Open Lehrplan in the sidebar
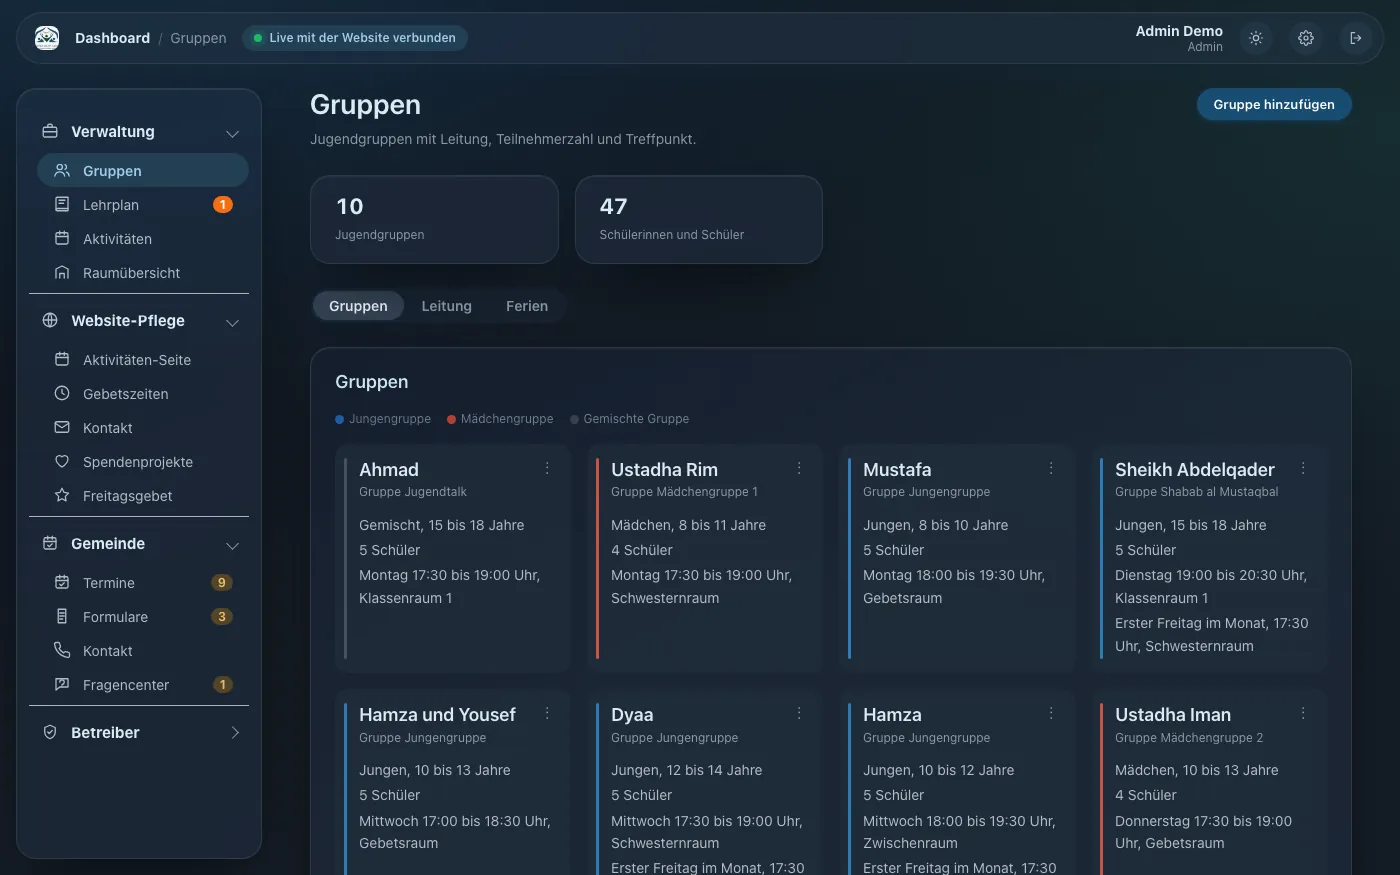The image size is (1400, 875). pos(143,205)
